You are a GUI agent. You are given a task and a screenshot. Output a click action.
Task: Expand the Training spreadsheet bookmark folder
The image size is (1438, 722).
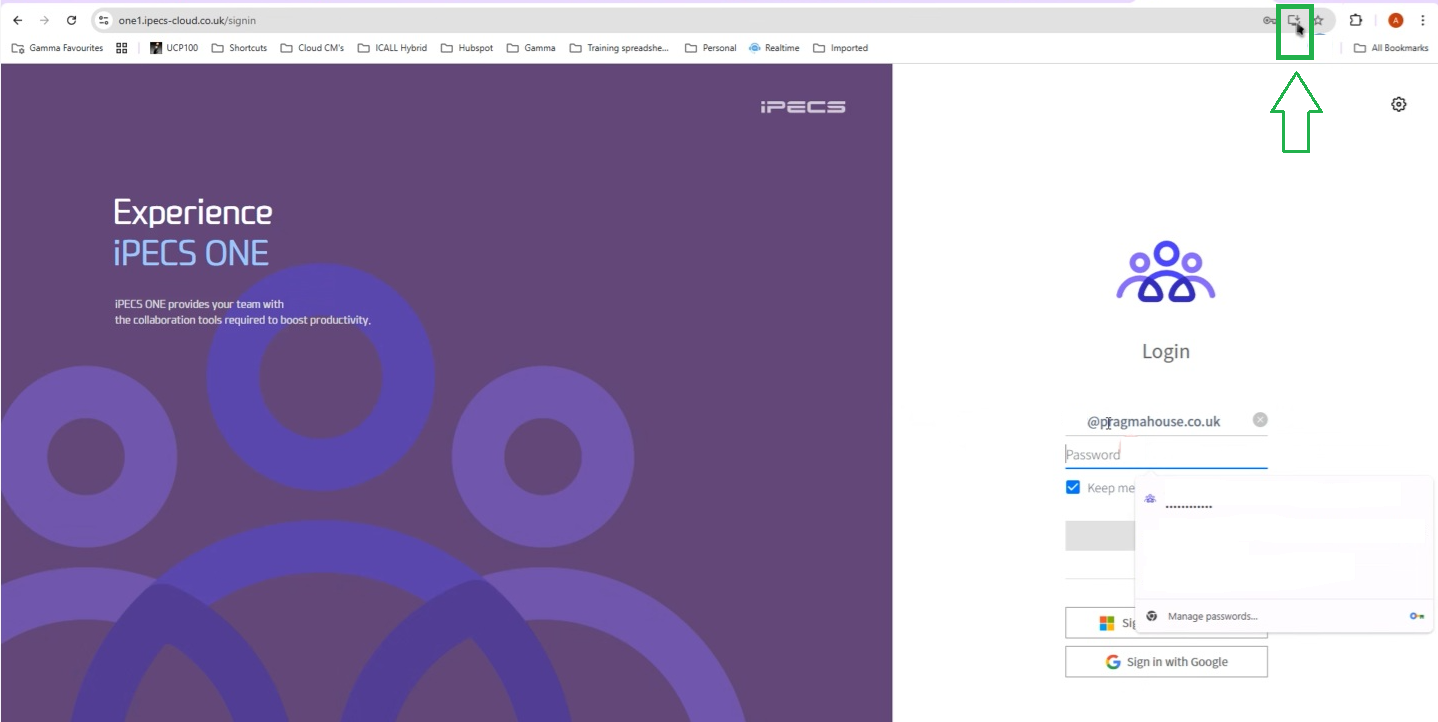point(620,48)
